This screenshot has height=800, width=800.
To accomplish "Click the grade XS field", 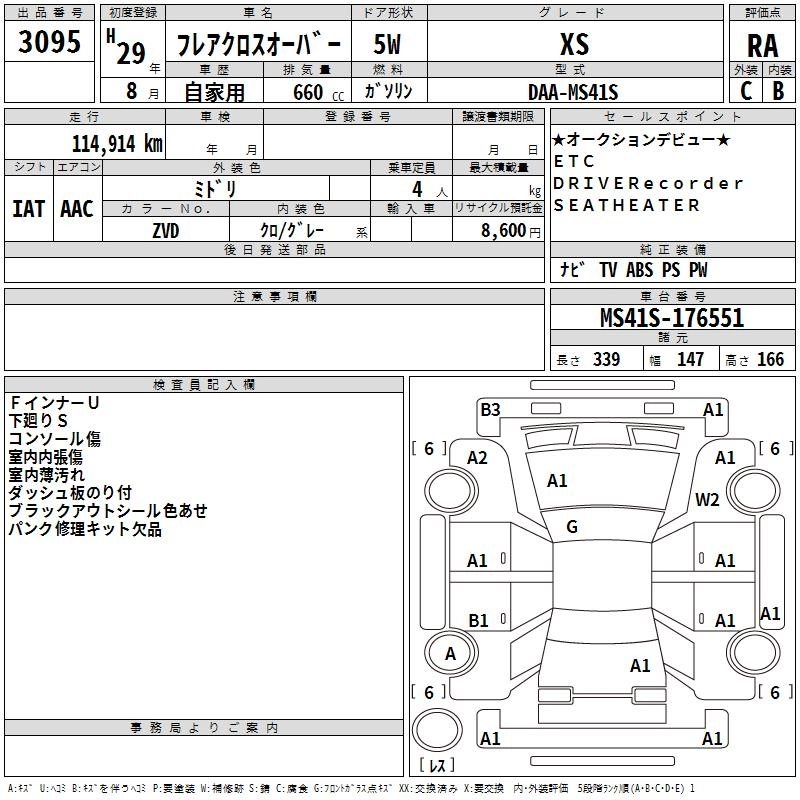I will coord(574,45).
